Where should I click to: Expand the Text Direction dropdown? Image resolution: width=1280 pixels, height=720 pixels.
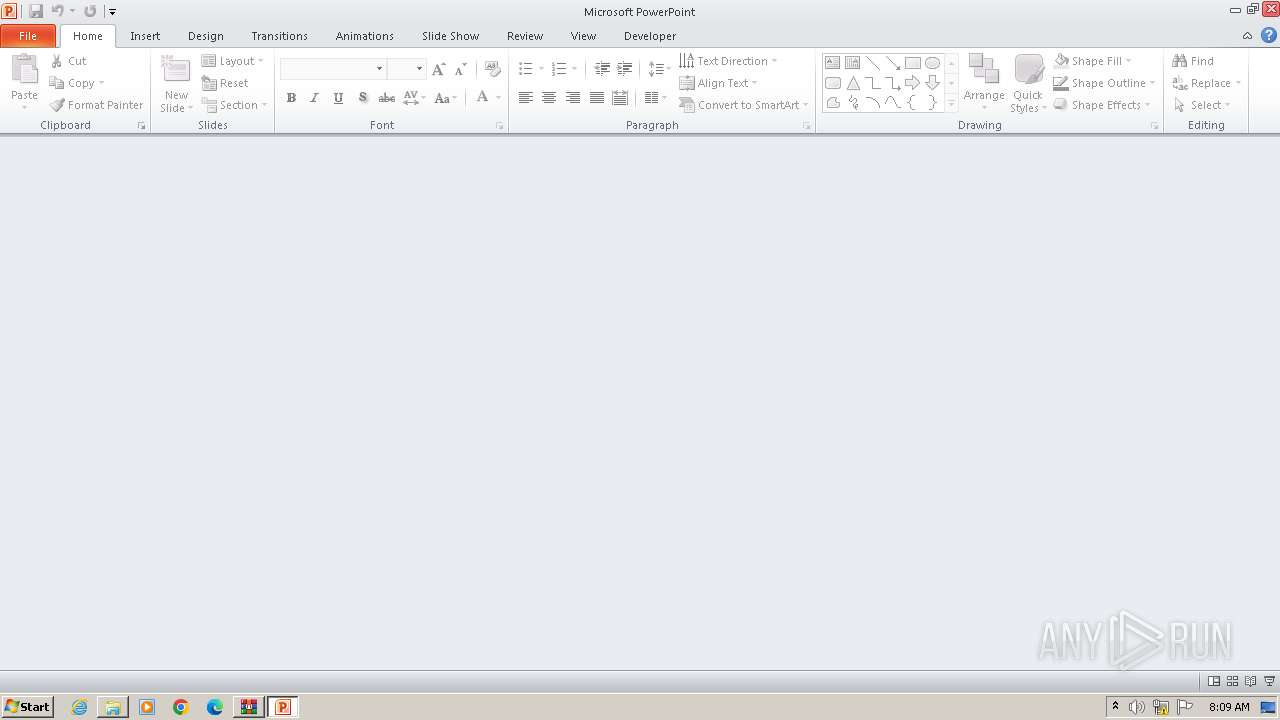728,61
